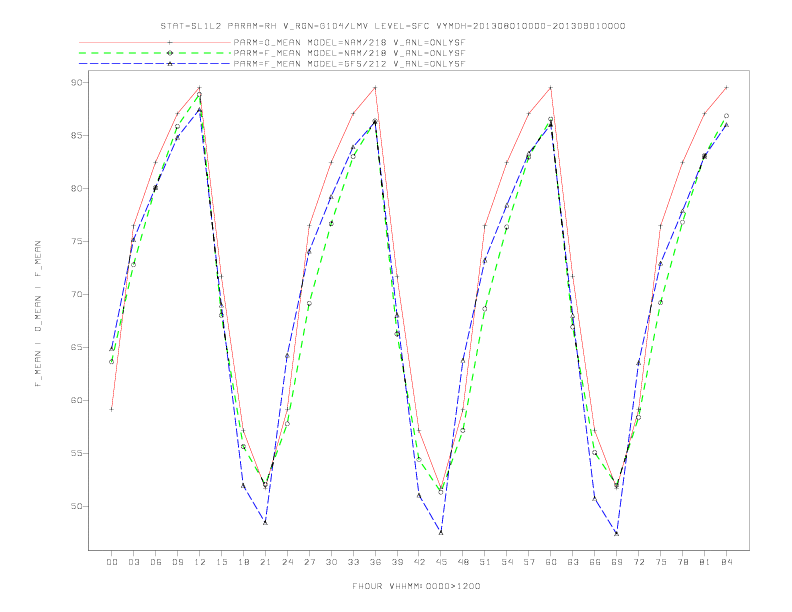Click the triangle marker on the blue legend line
Viewport: 792px width, 612px height.
coord(170,64)
